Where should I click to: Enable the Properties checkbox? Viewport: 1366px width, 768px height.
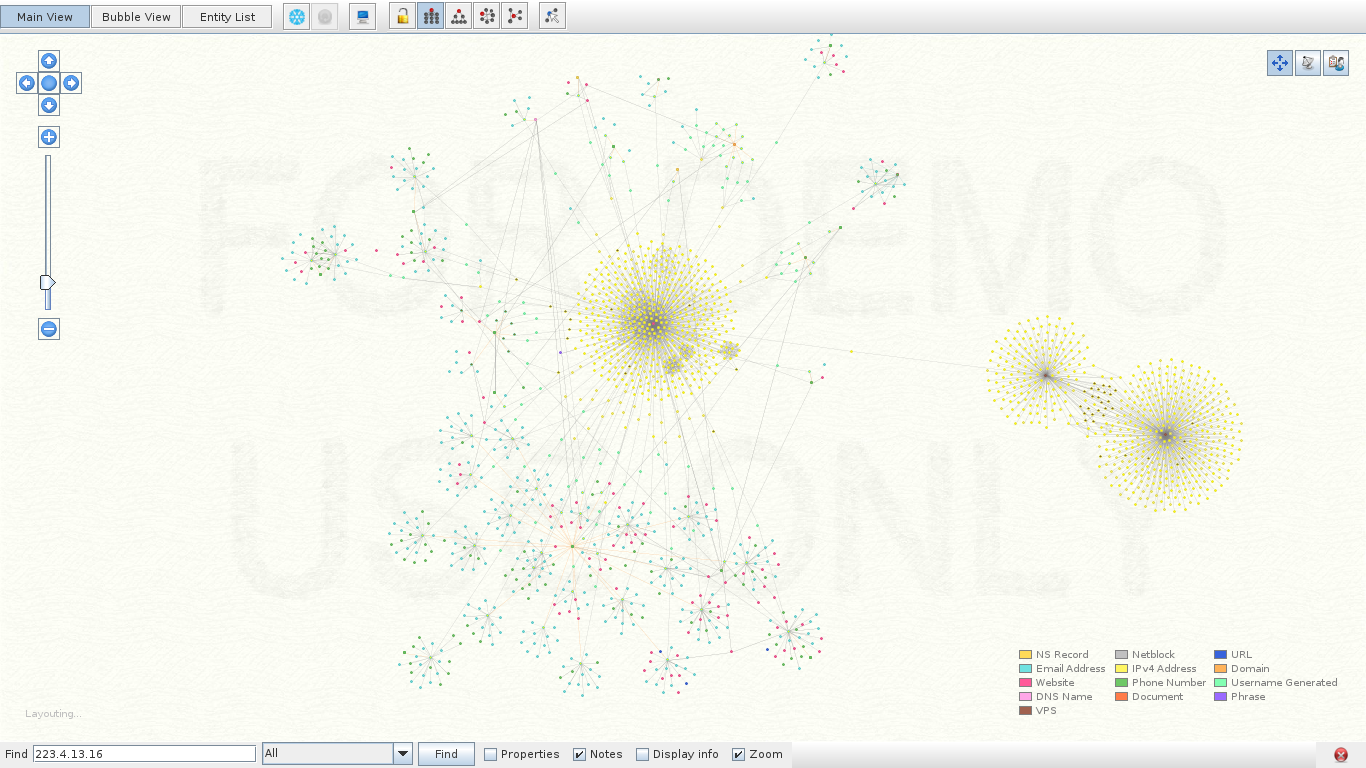click(490, 754)
